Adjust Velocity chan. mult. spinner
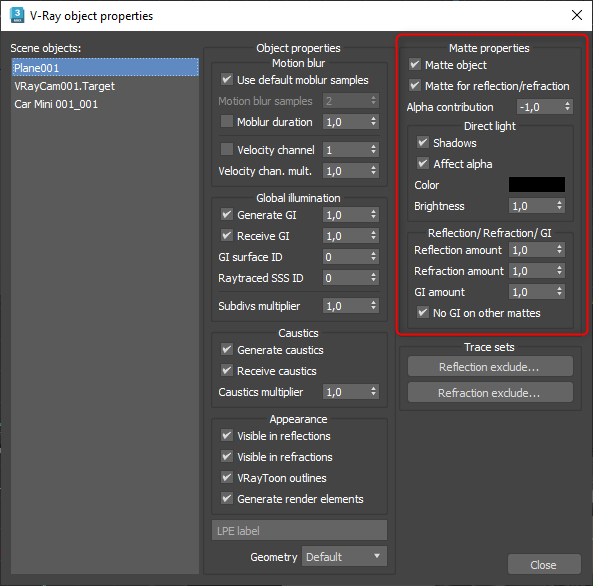This screenshot has width=593, height=586. tap(373, 171)
